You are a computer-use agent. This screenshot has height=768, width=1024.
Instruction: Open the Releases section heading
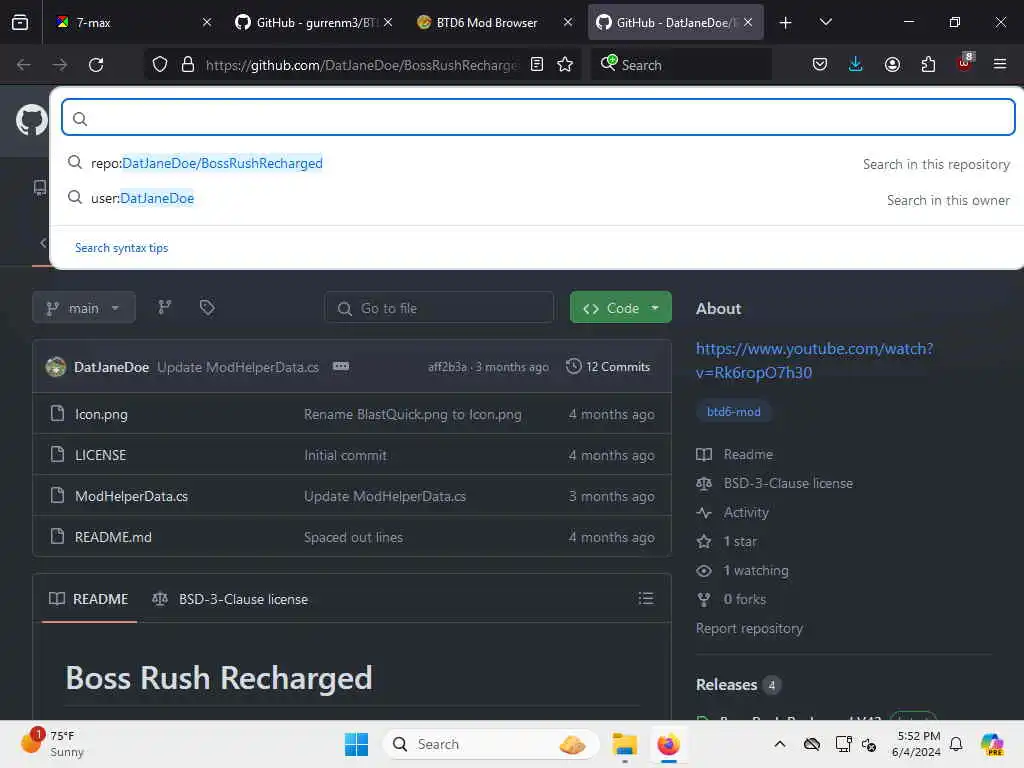(x=726, y=684)
